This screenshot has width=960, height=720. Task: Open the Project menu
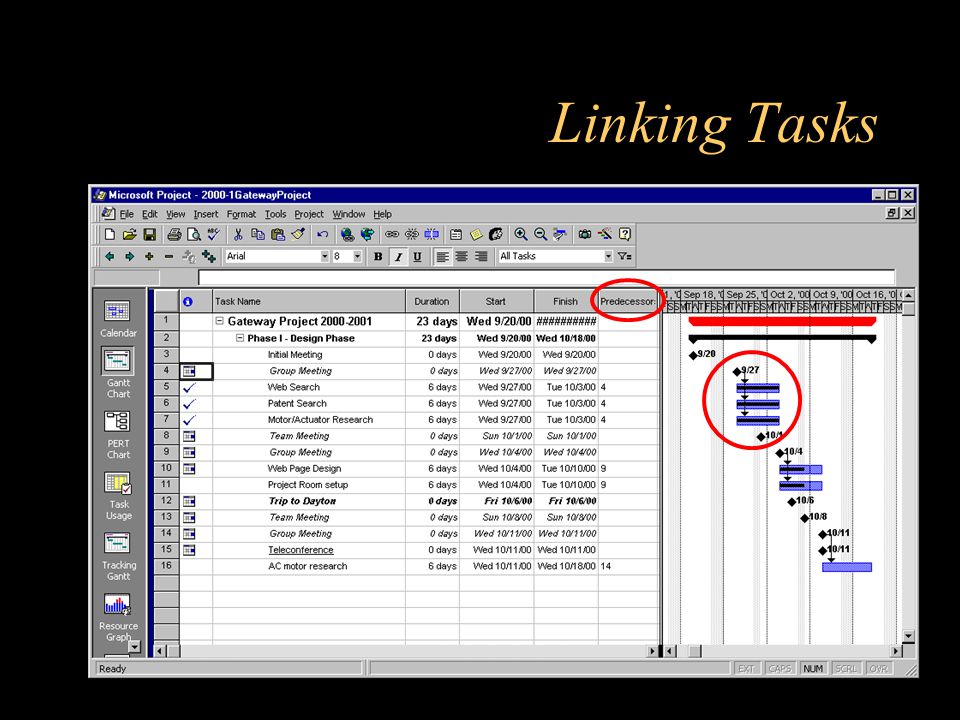pos(309,214)
